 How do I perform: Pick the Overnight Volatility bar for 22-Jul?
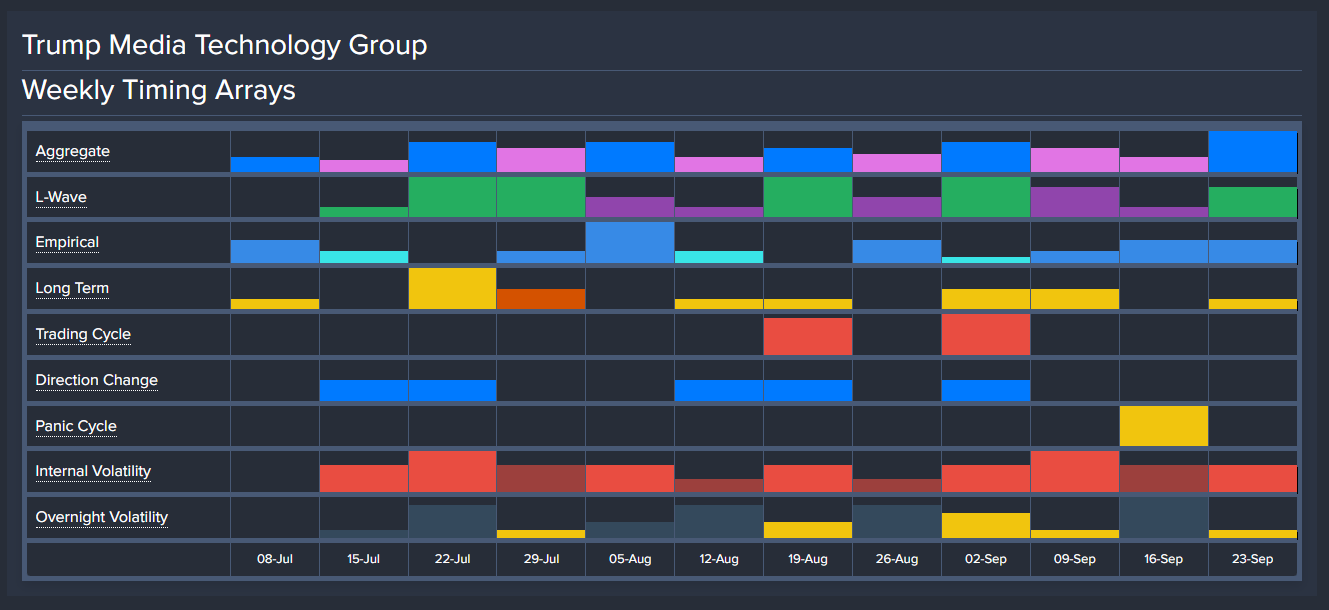click(453, 522)
